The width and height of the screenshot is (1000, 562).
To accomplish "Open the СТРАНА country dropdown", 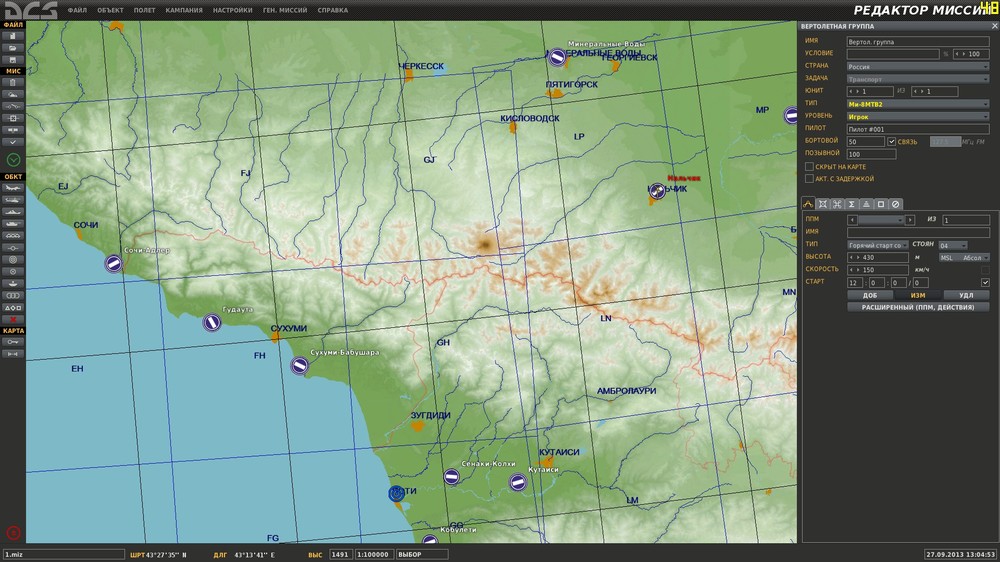I will pyautogui.click(x=918, y=66).
